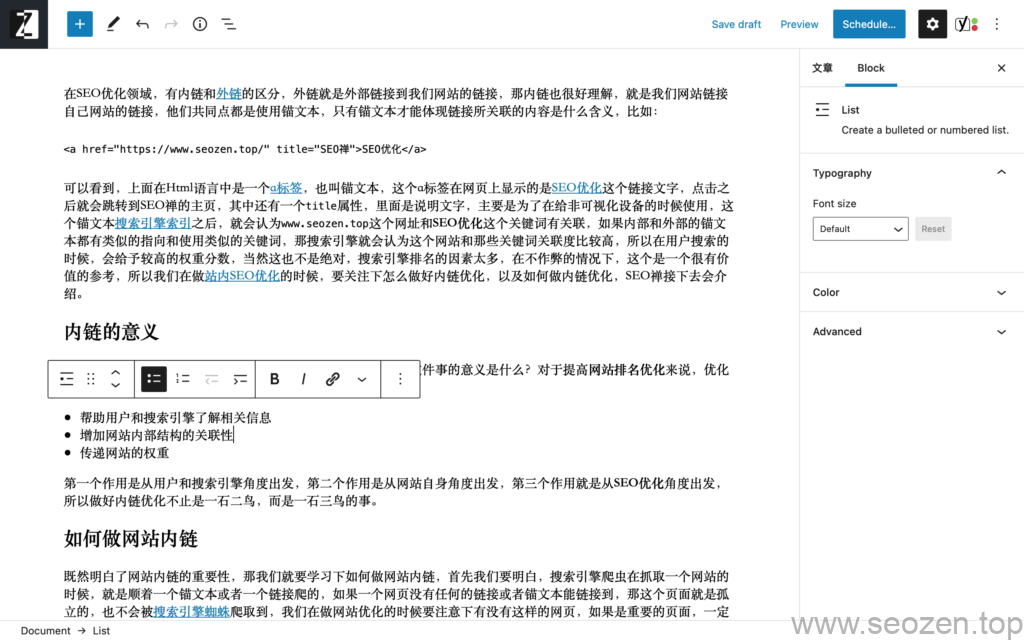1024x640 pixels.
Task: Open the document Outline list view icon
Action: tap(228, 23)
